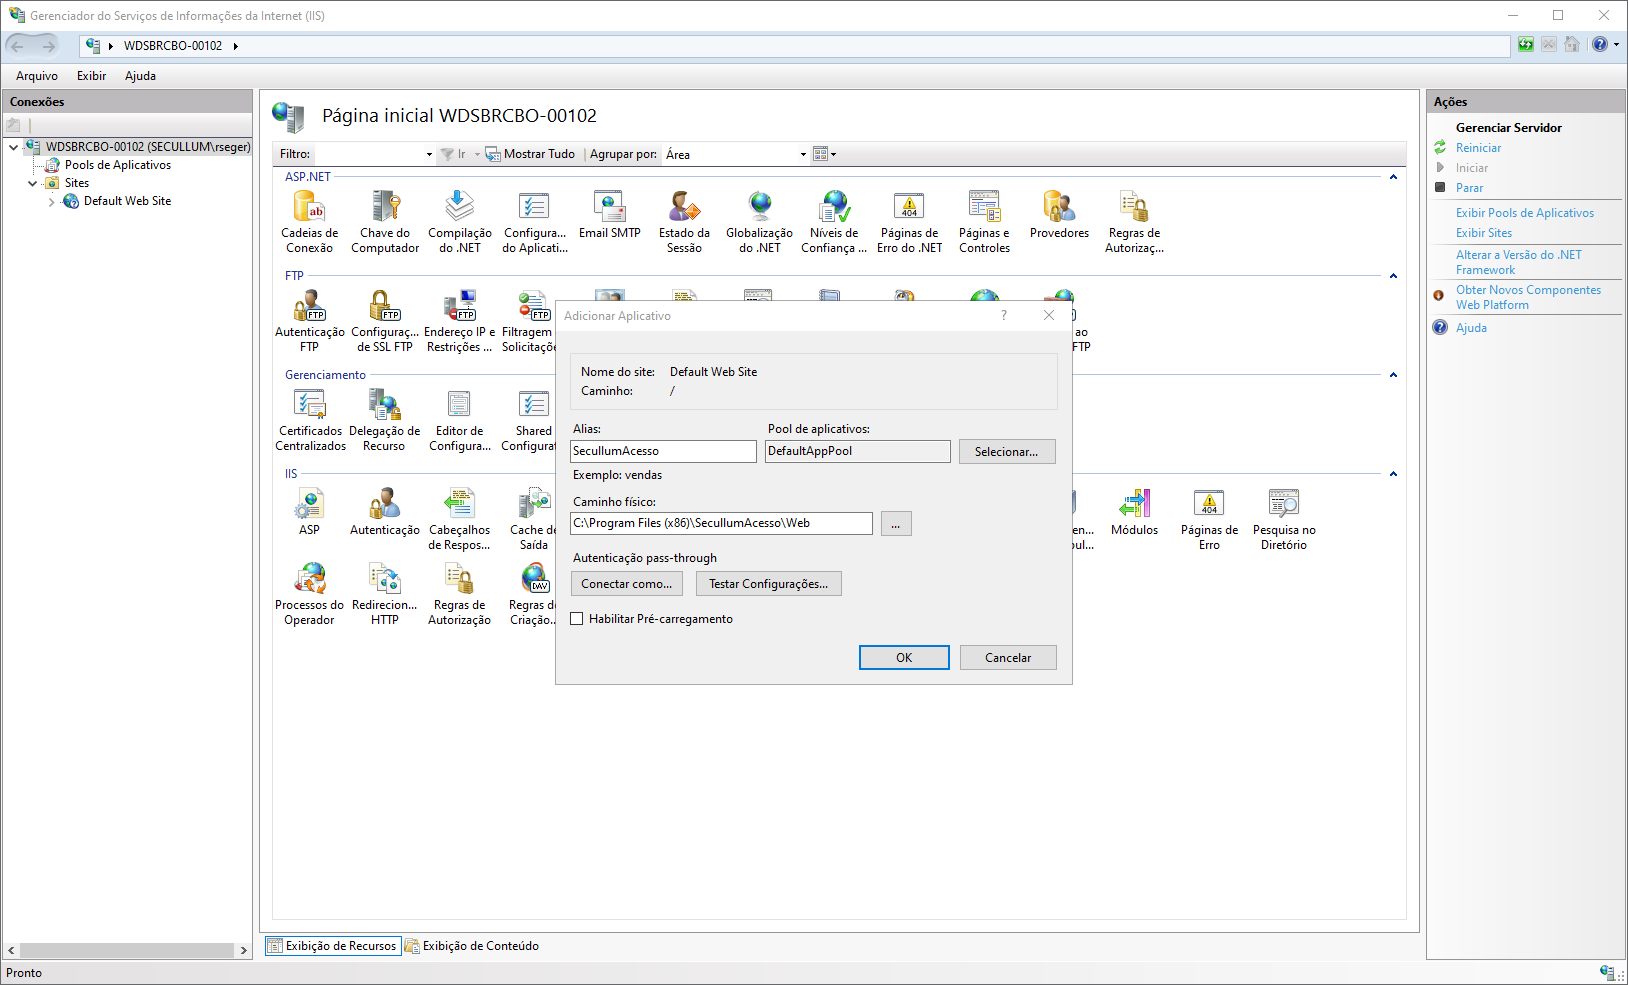Open the Arquivo menu

tap(37, 76)
